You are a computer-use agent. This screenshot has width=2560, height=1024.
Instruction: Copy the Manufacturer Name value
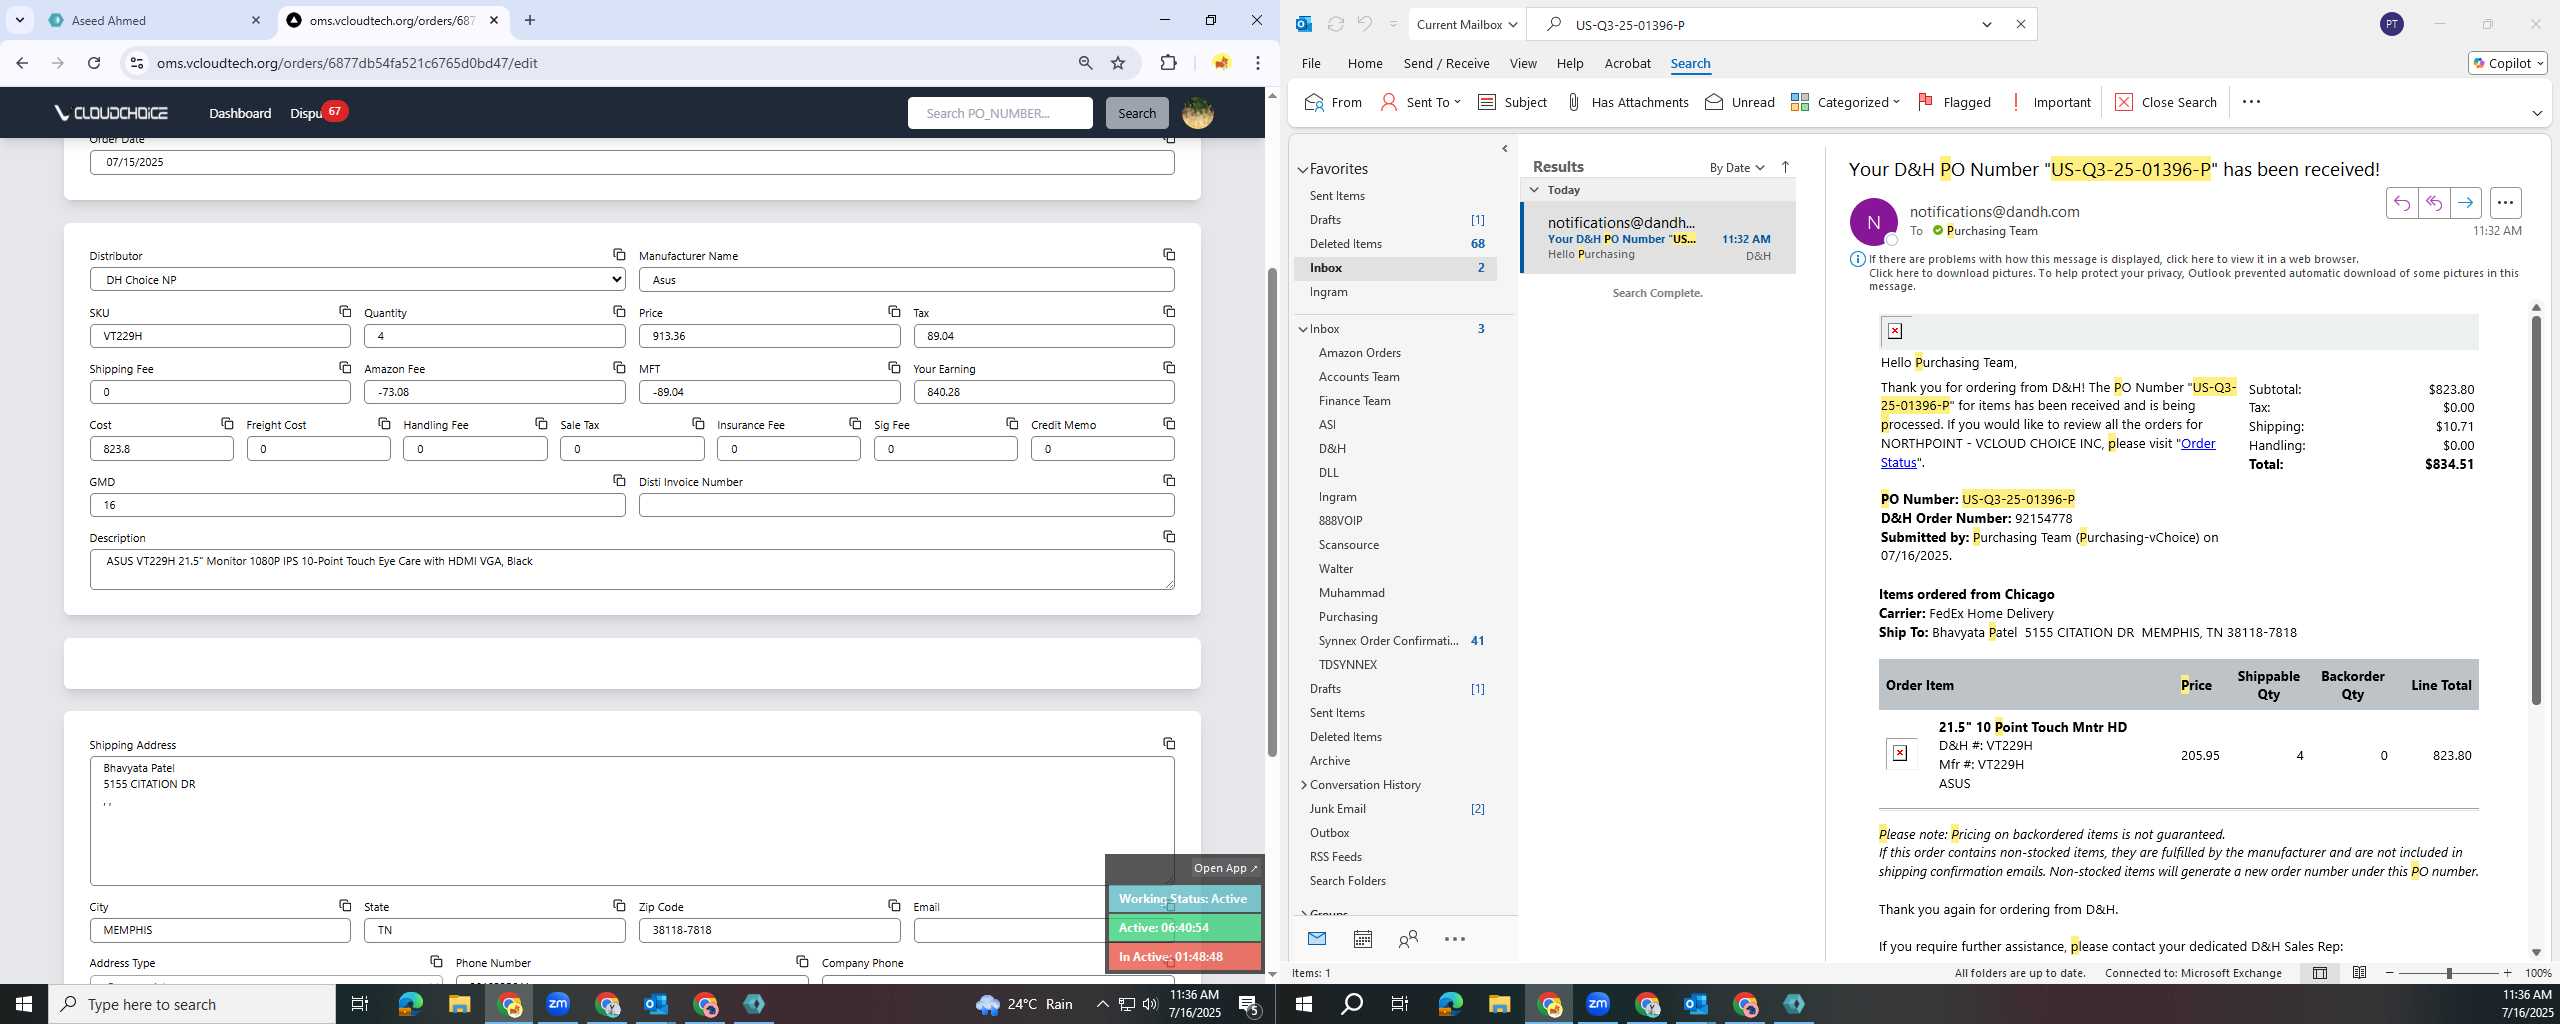pos(1169,255)
